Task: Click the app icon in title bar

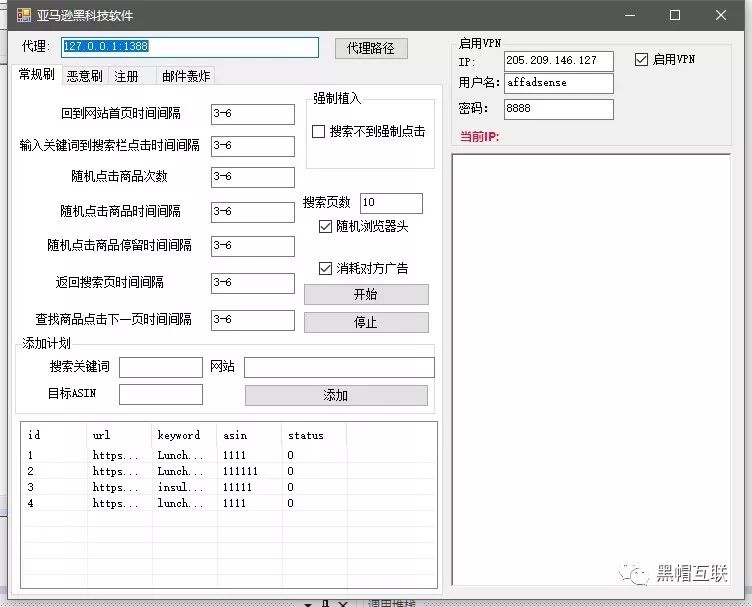Action: (x=24, y=15)
